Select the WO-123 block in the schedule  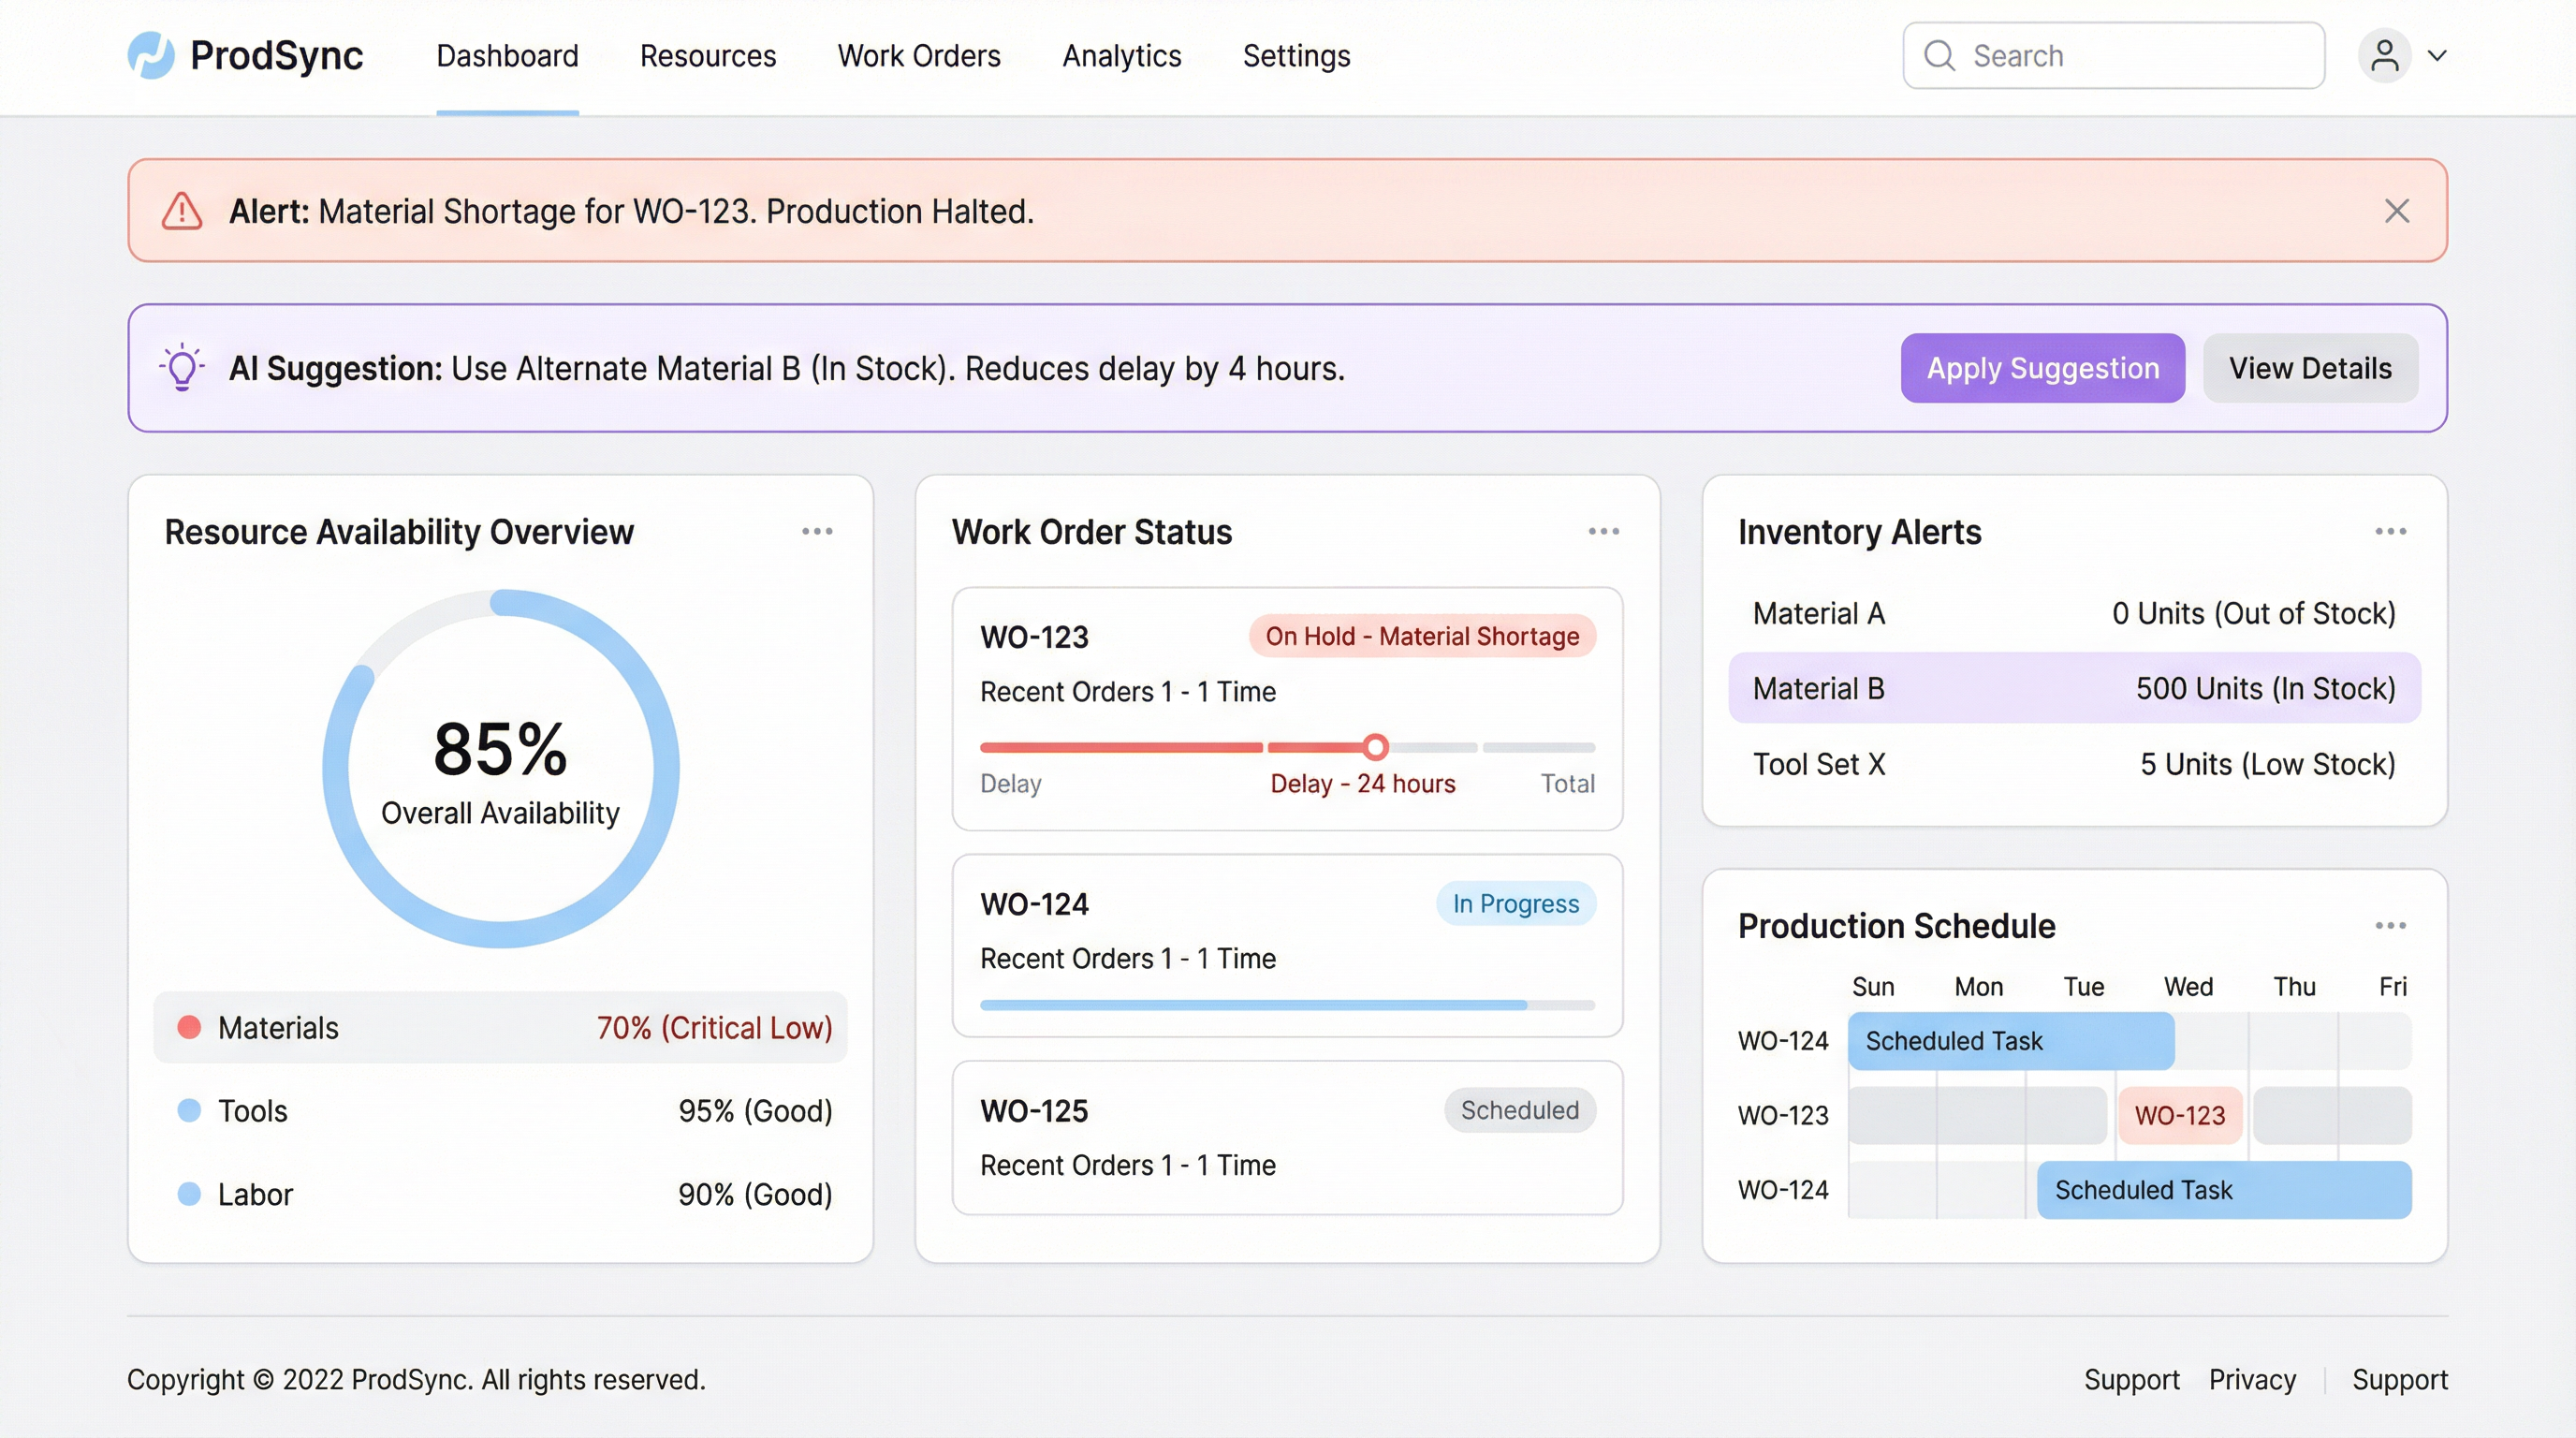pyautogui.click(x=2180, y=1115)
